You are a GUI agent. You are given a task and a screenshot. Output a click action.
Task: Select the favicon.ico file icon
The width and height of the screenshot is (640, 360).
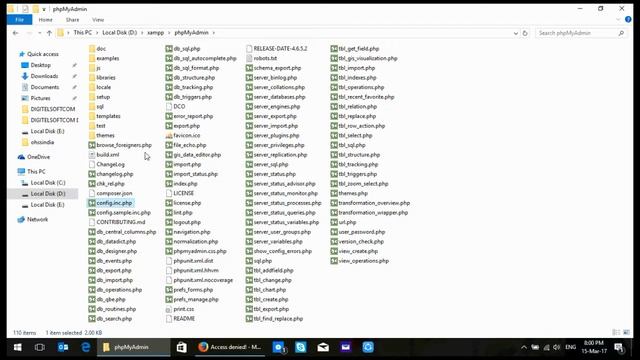pyautogui.click(x=169, y=135)
